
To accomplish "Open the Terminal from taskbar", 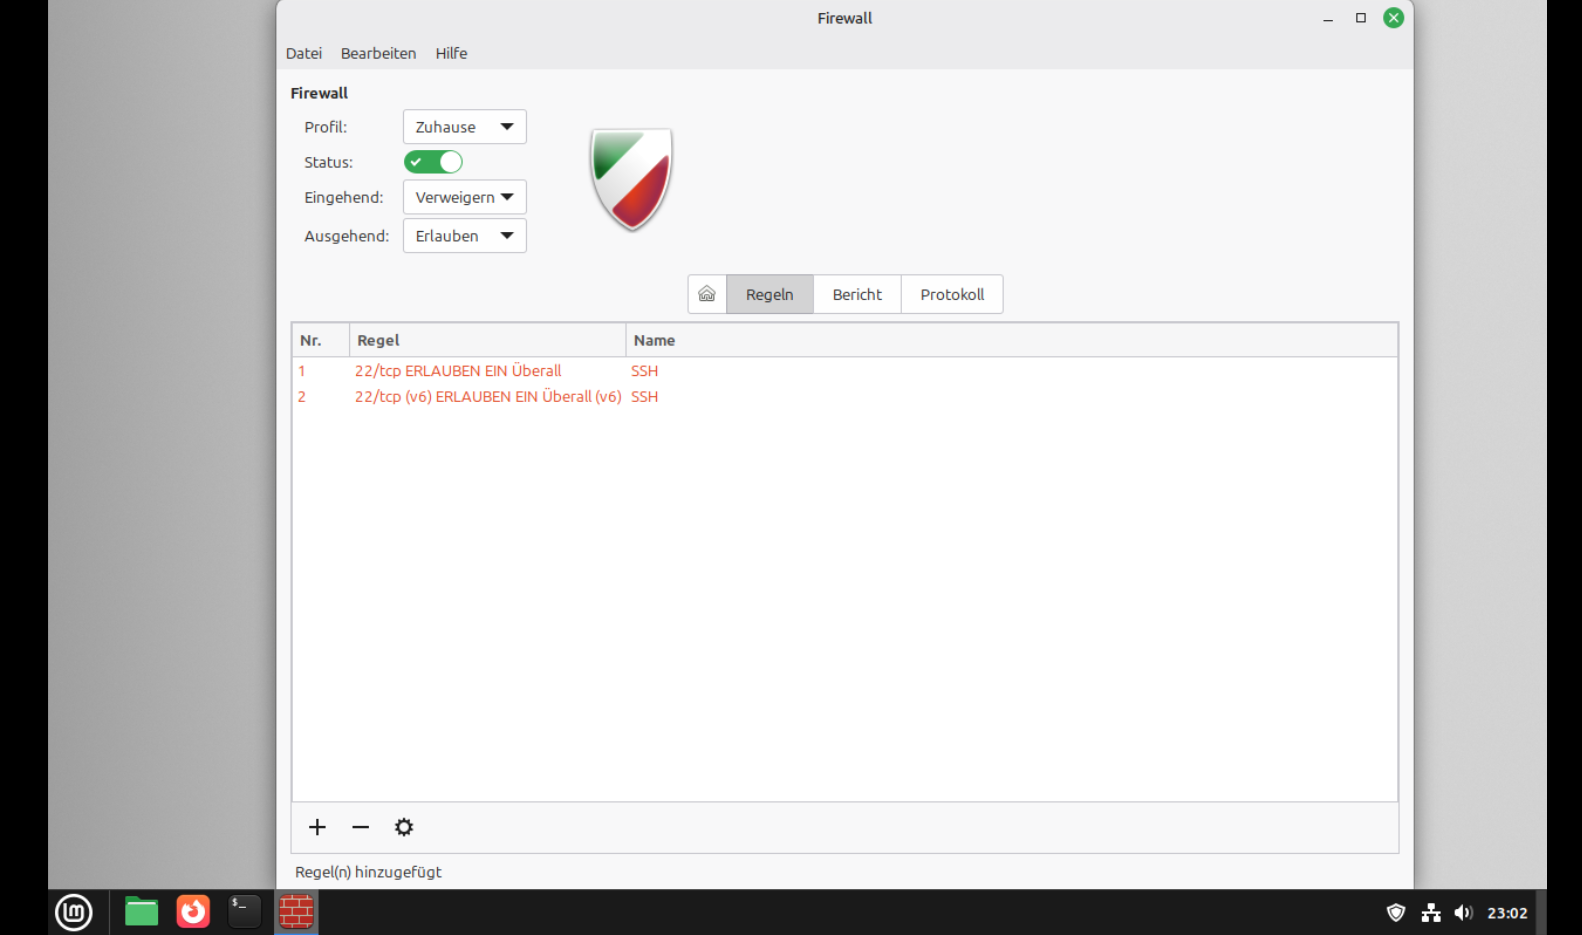I will [244, 912].
